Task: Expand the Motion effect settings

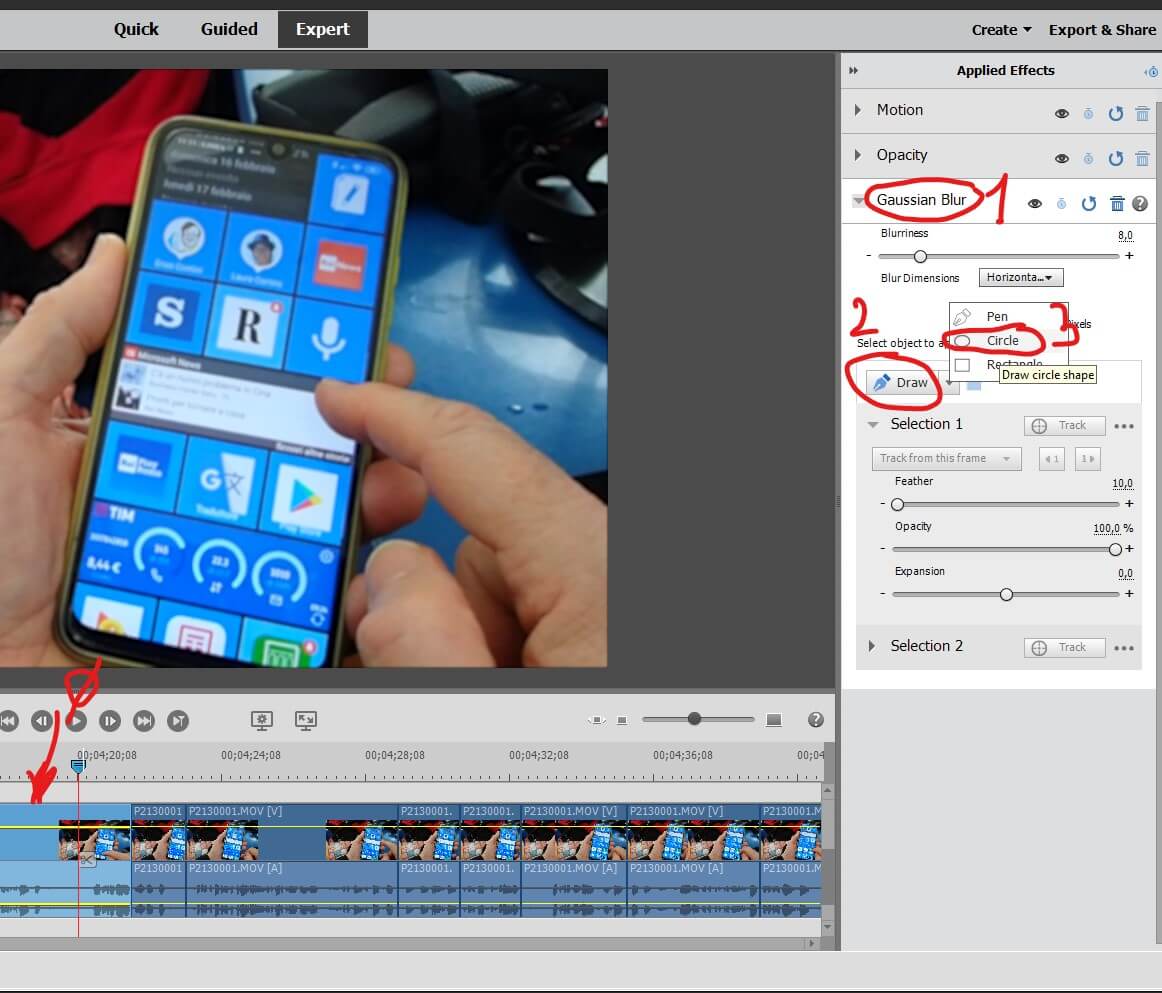Action: [858, 110]
